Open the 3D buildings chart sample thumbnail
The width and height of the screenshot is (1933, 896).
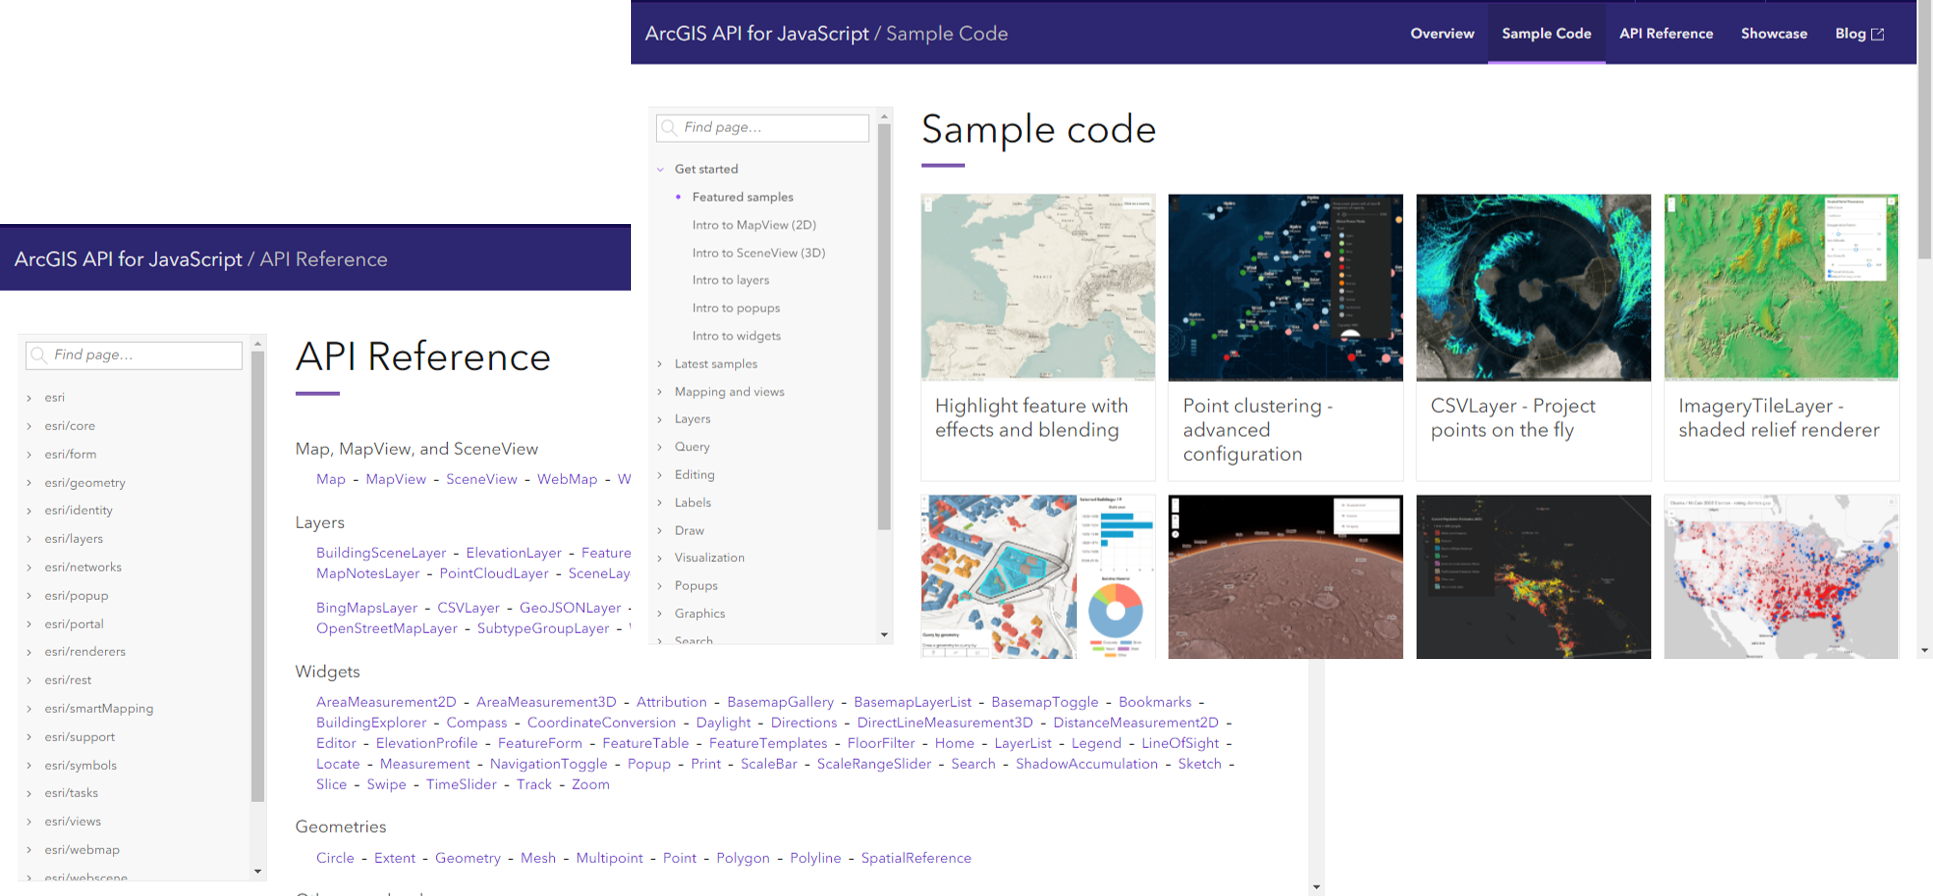pos(1038,577)
